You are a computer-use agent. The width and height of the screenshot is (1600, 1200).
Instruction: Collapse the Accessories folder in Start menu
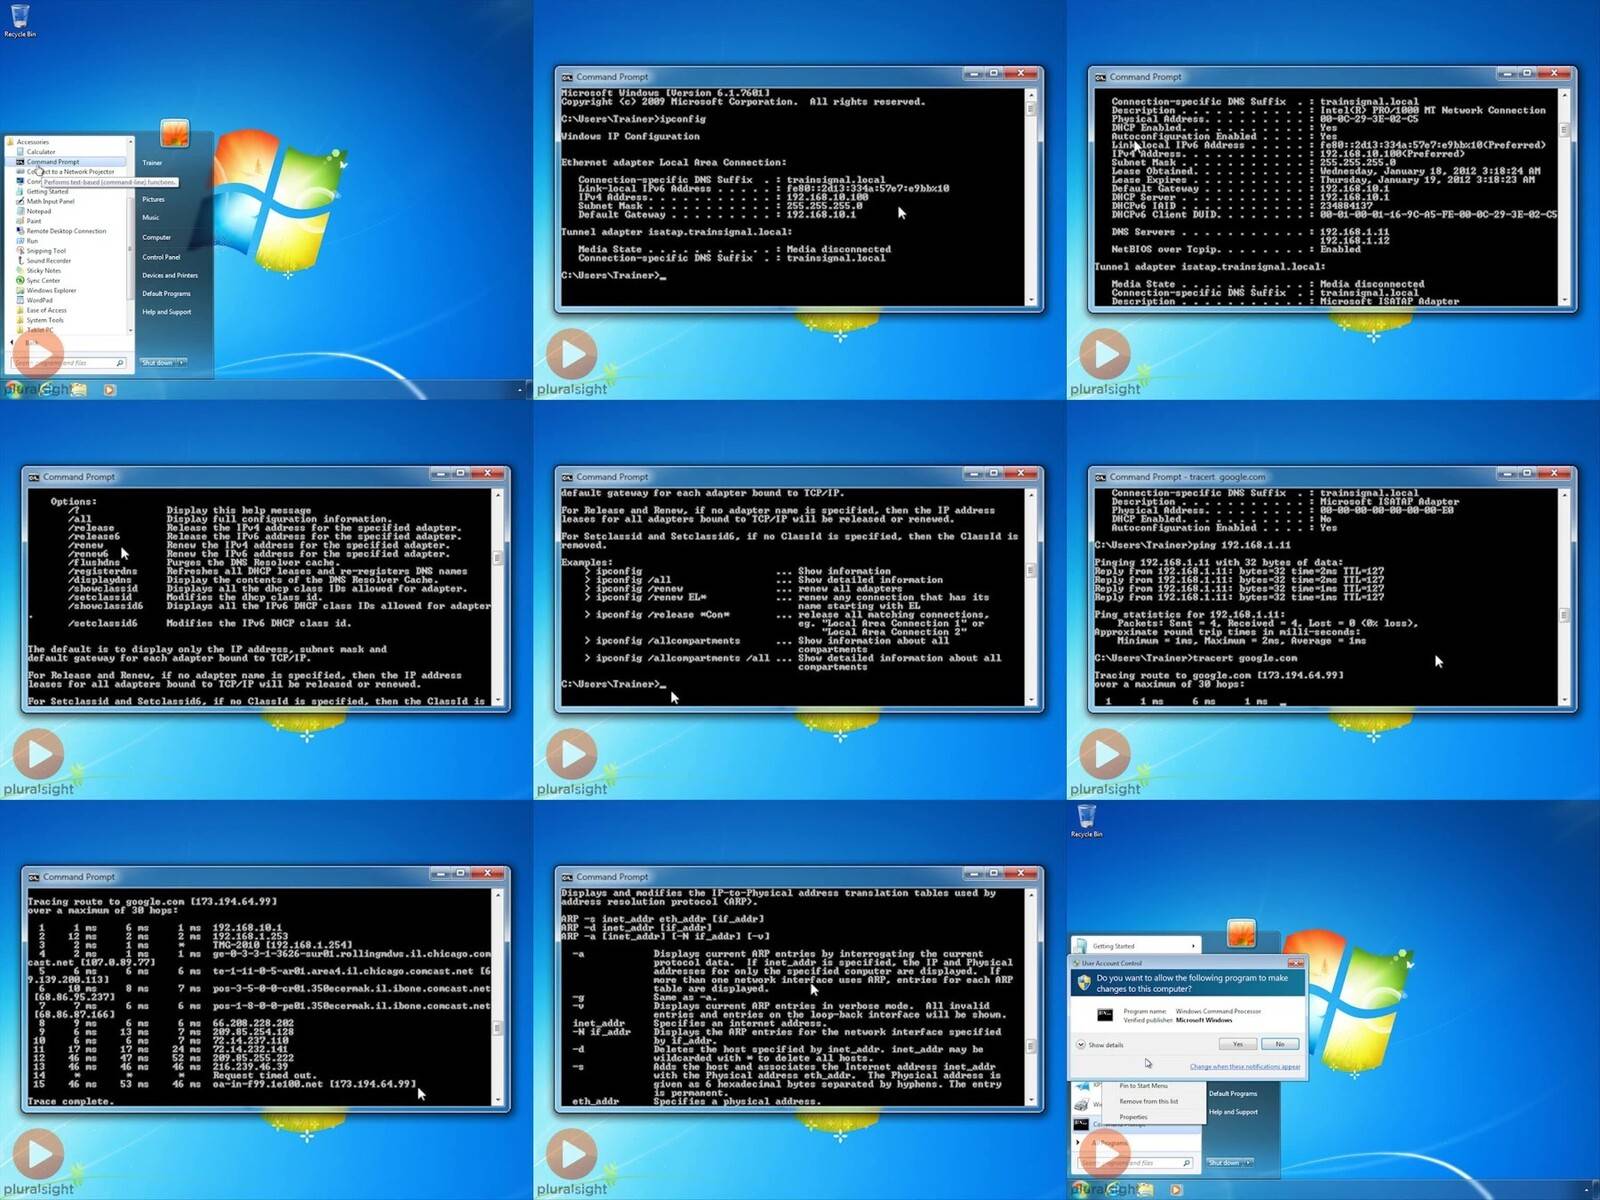32,142
